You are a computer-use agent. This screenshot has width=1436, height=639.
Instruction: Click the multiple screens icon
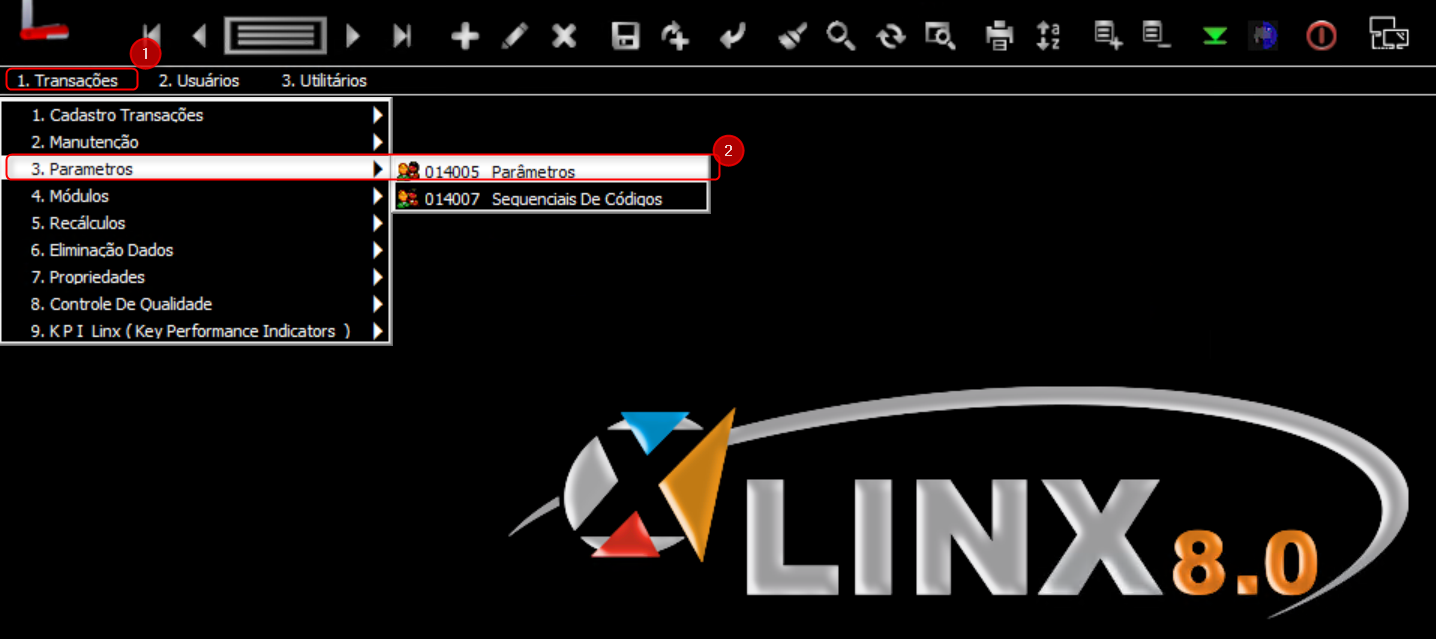(1389, 35)
